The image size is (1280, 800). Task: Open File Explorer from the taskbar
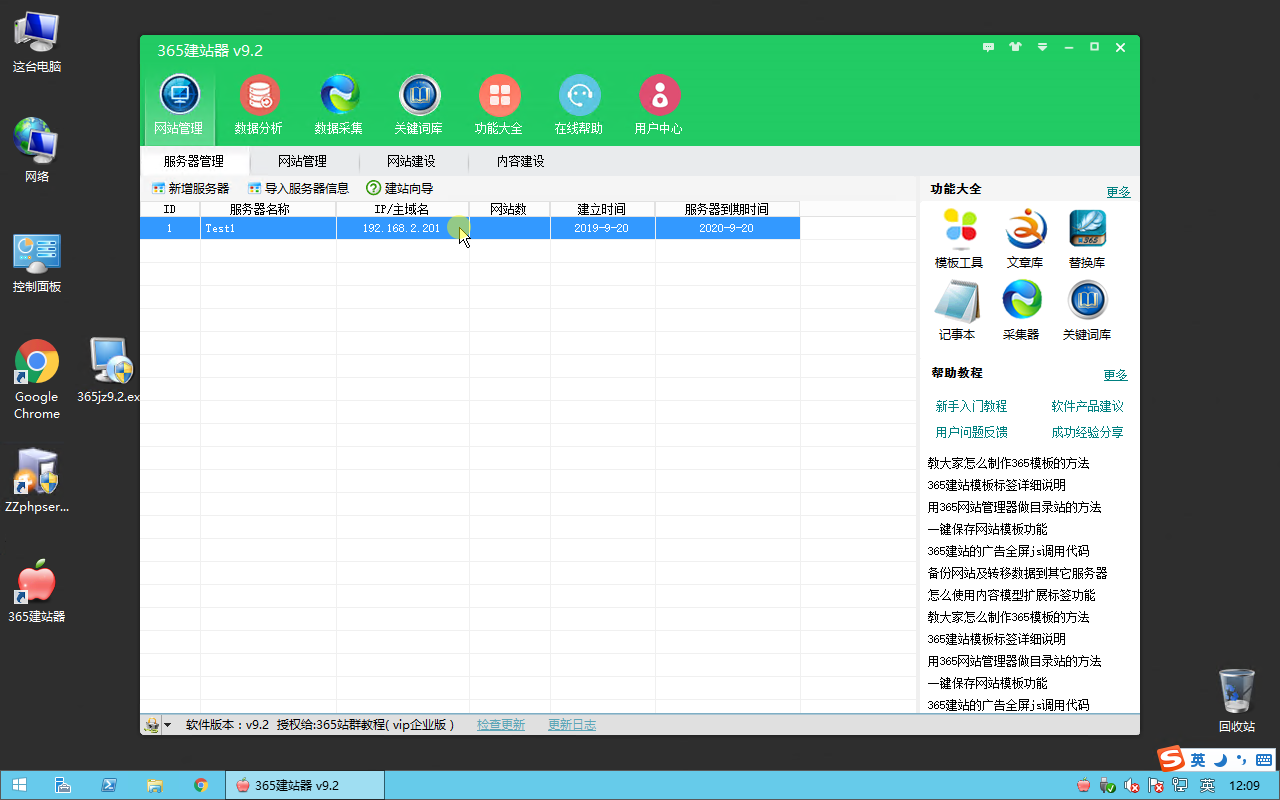click(x=154, y=785)
